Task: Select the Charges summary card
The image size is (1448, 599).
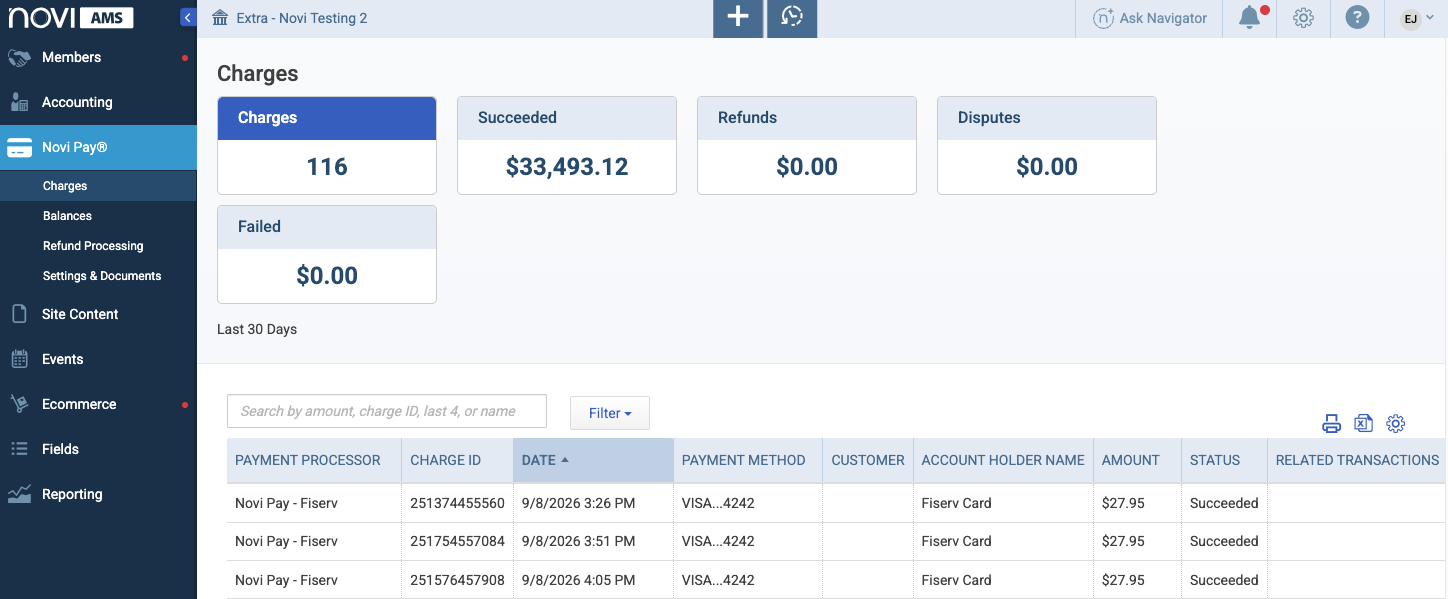Action: [x=327, y=145]
